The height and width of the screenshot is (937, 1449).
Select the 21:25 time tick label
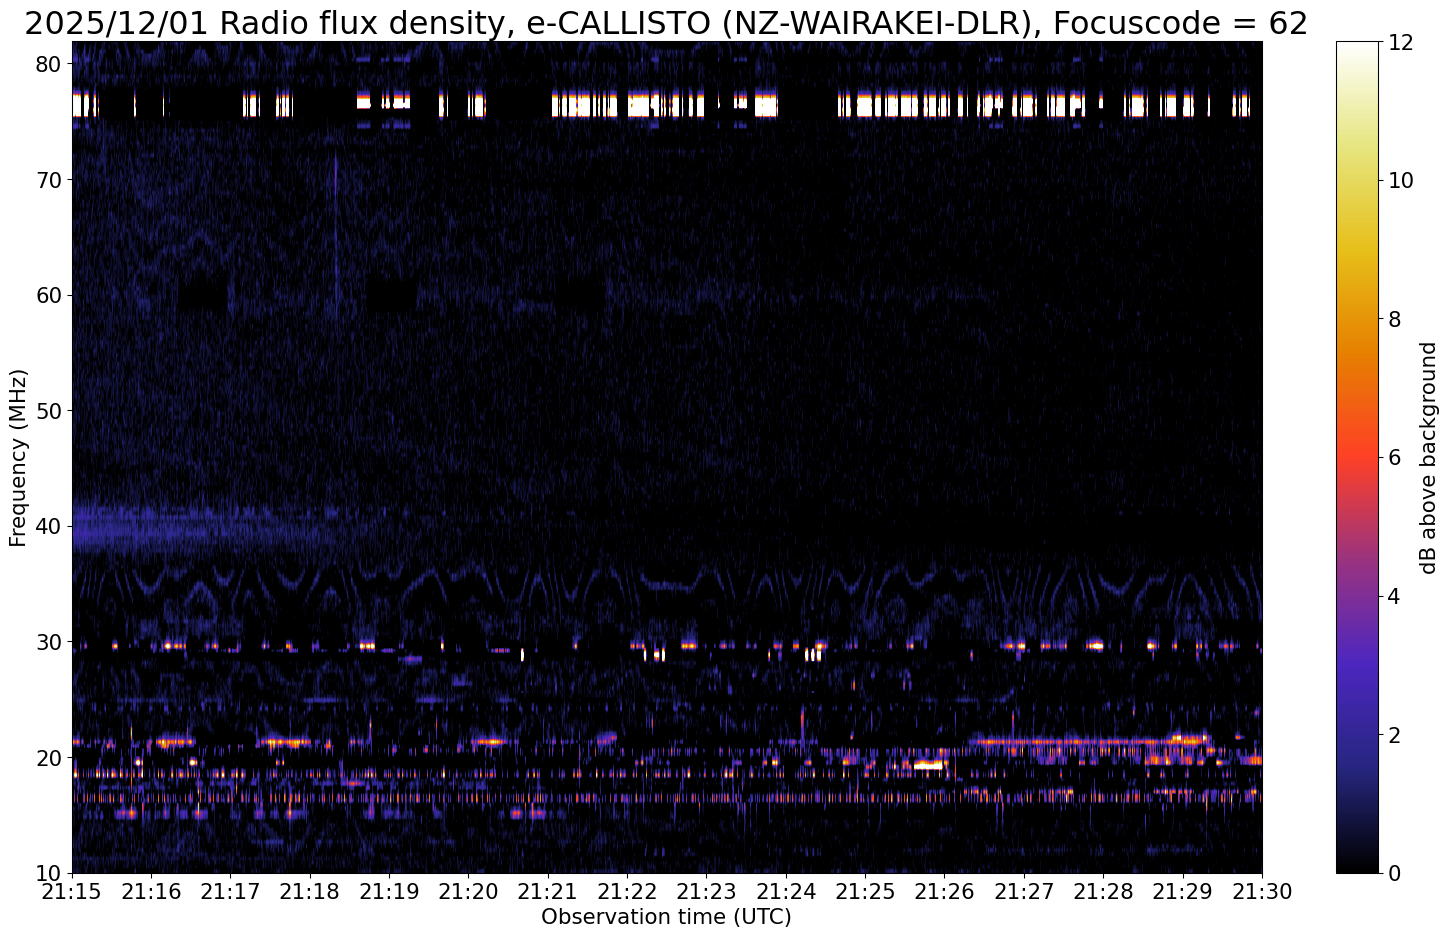(865, 890)
